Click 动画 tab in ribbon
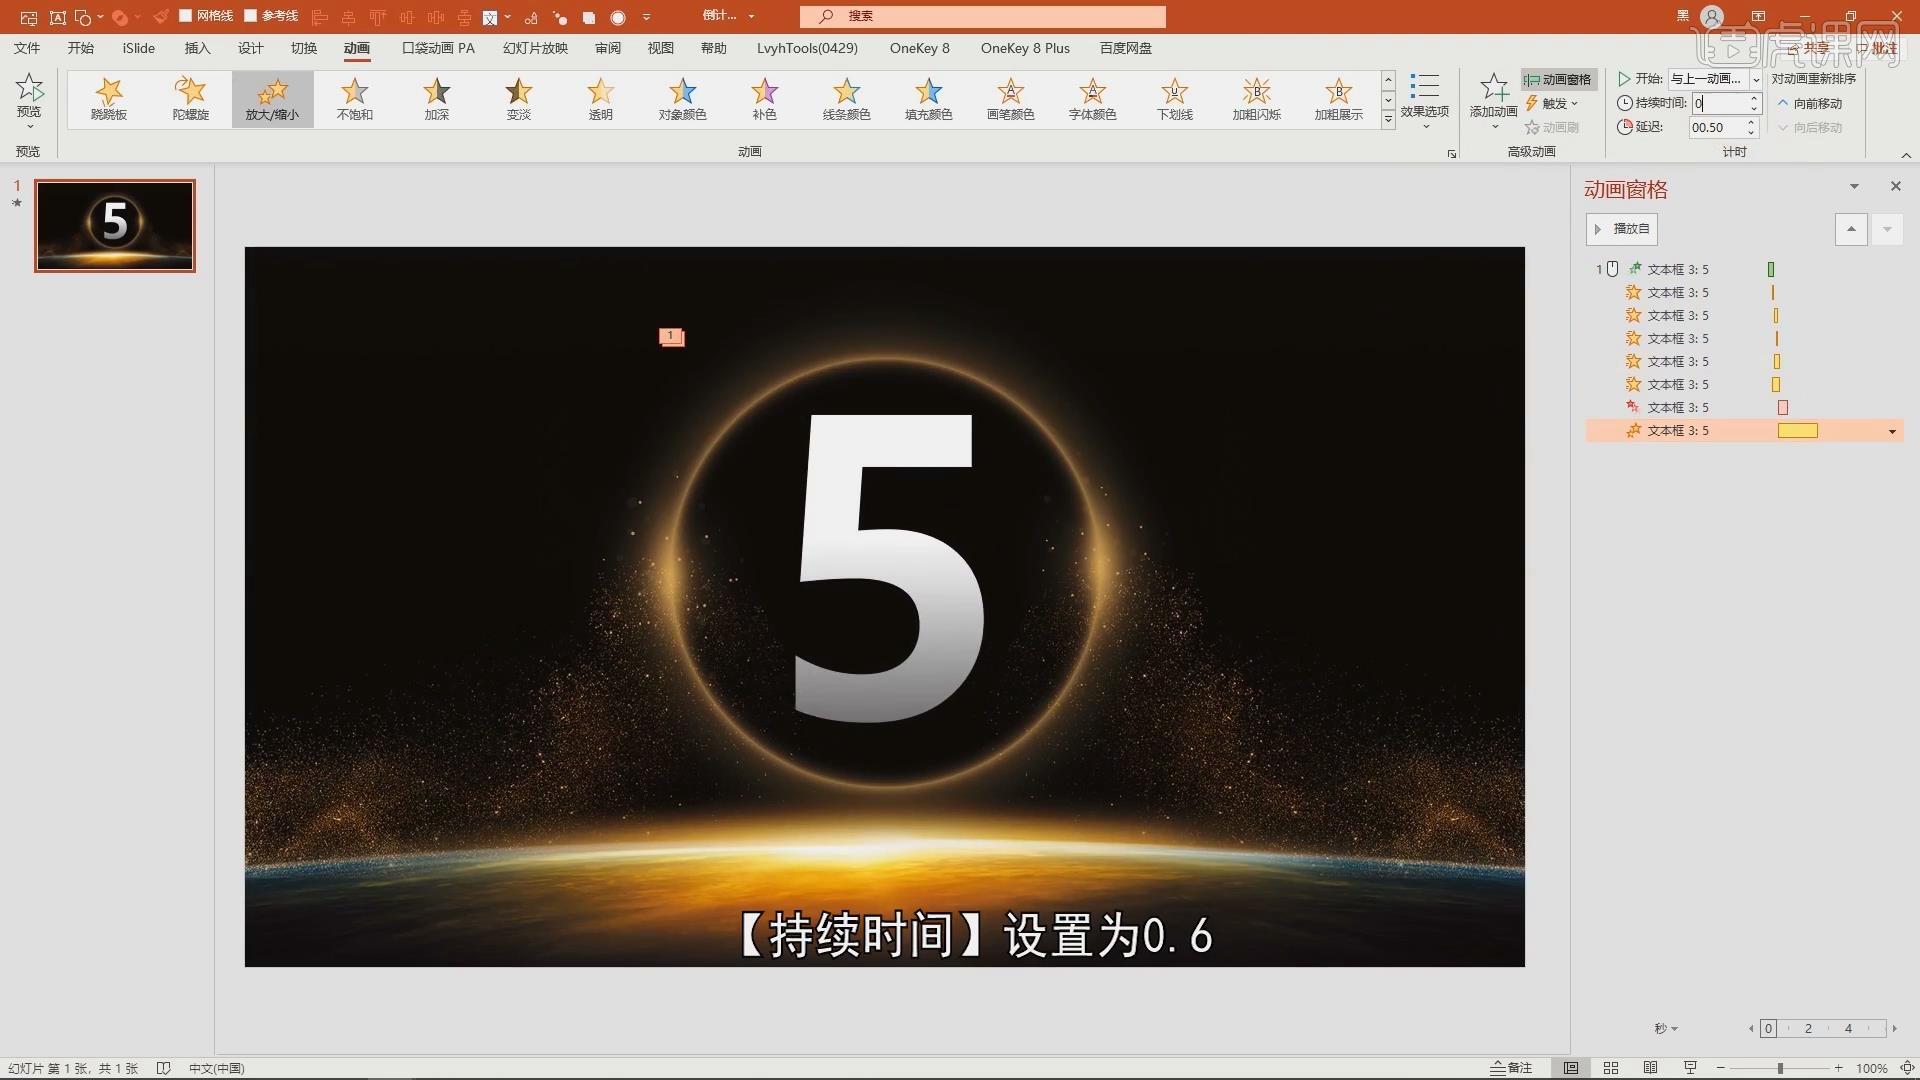 356,49
